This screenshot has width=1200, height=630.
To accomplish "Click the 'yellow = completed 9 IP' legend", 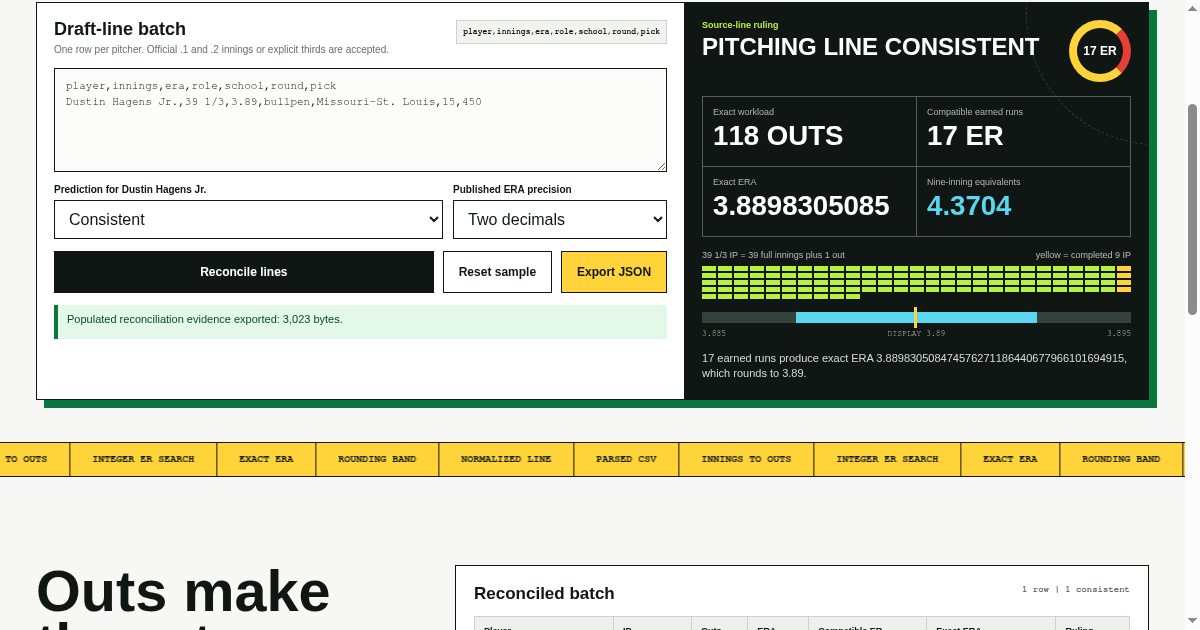I will (1083, 255).
